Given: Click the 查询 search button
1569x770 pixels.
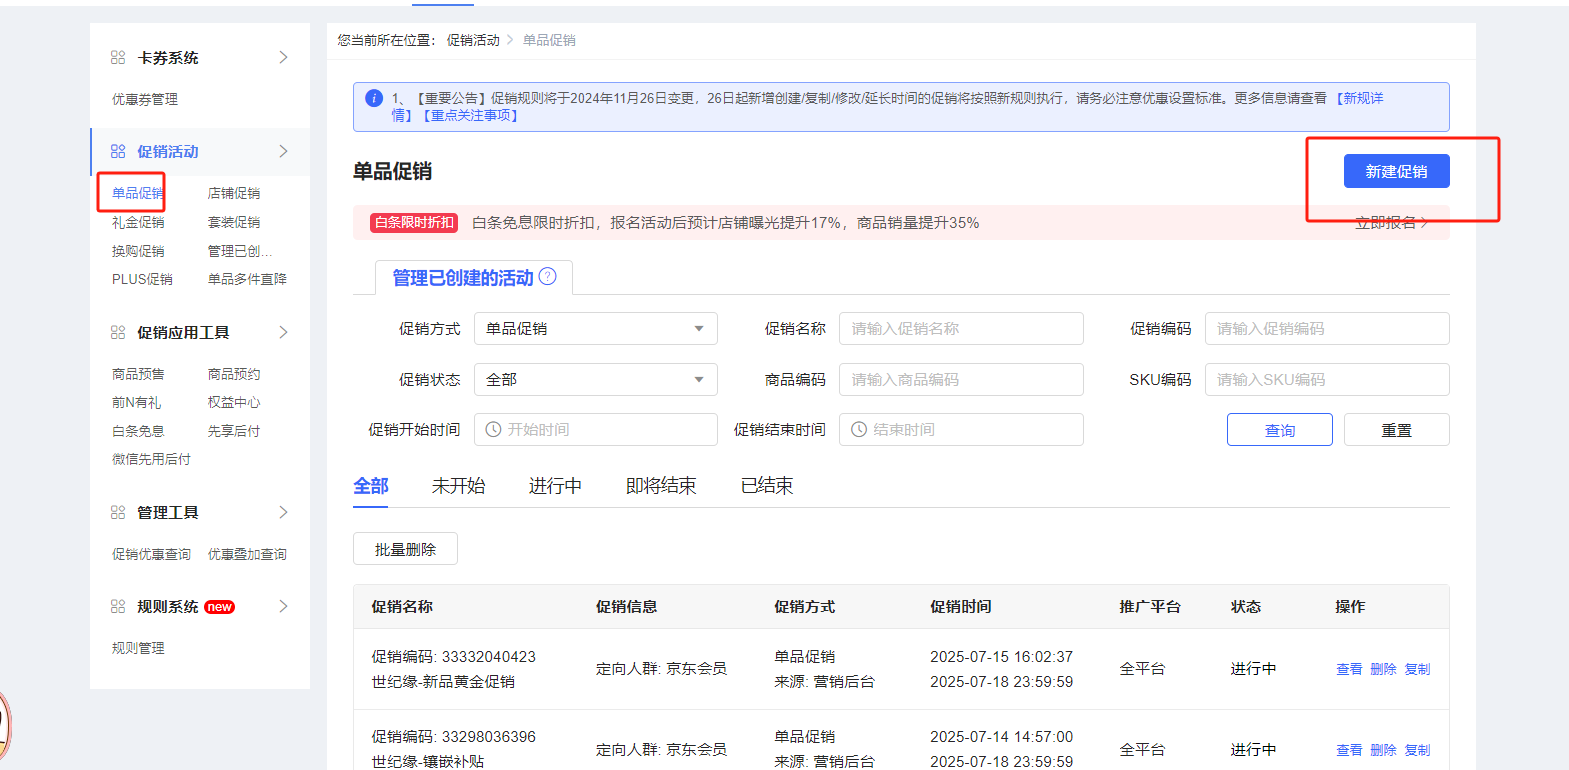Looking at the screenshot, I should 1279,430.
